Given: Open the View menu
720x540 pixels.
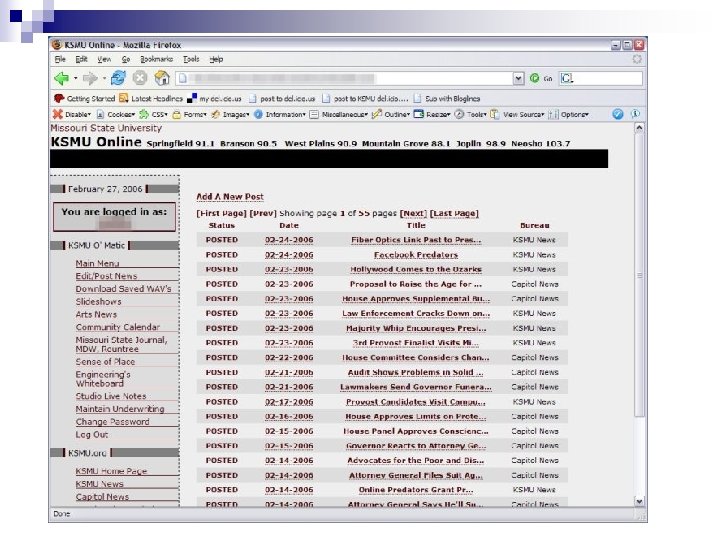Looking at the screenshot, I should pos(104,59).
